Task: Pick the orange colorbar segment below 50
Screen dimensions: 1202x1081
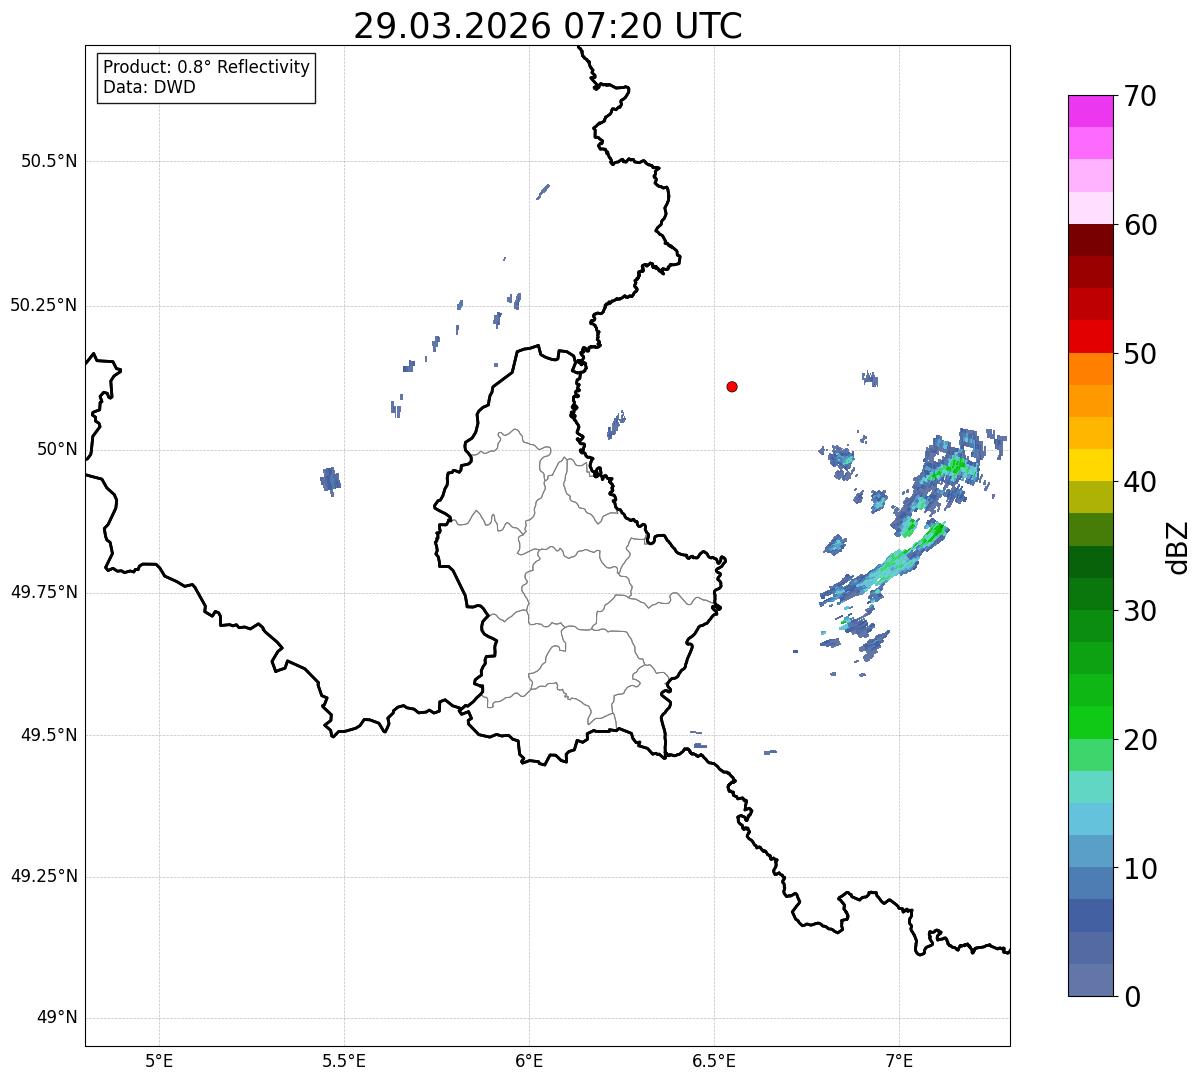Action: pyautogui.click(x=1091, y=369)
